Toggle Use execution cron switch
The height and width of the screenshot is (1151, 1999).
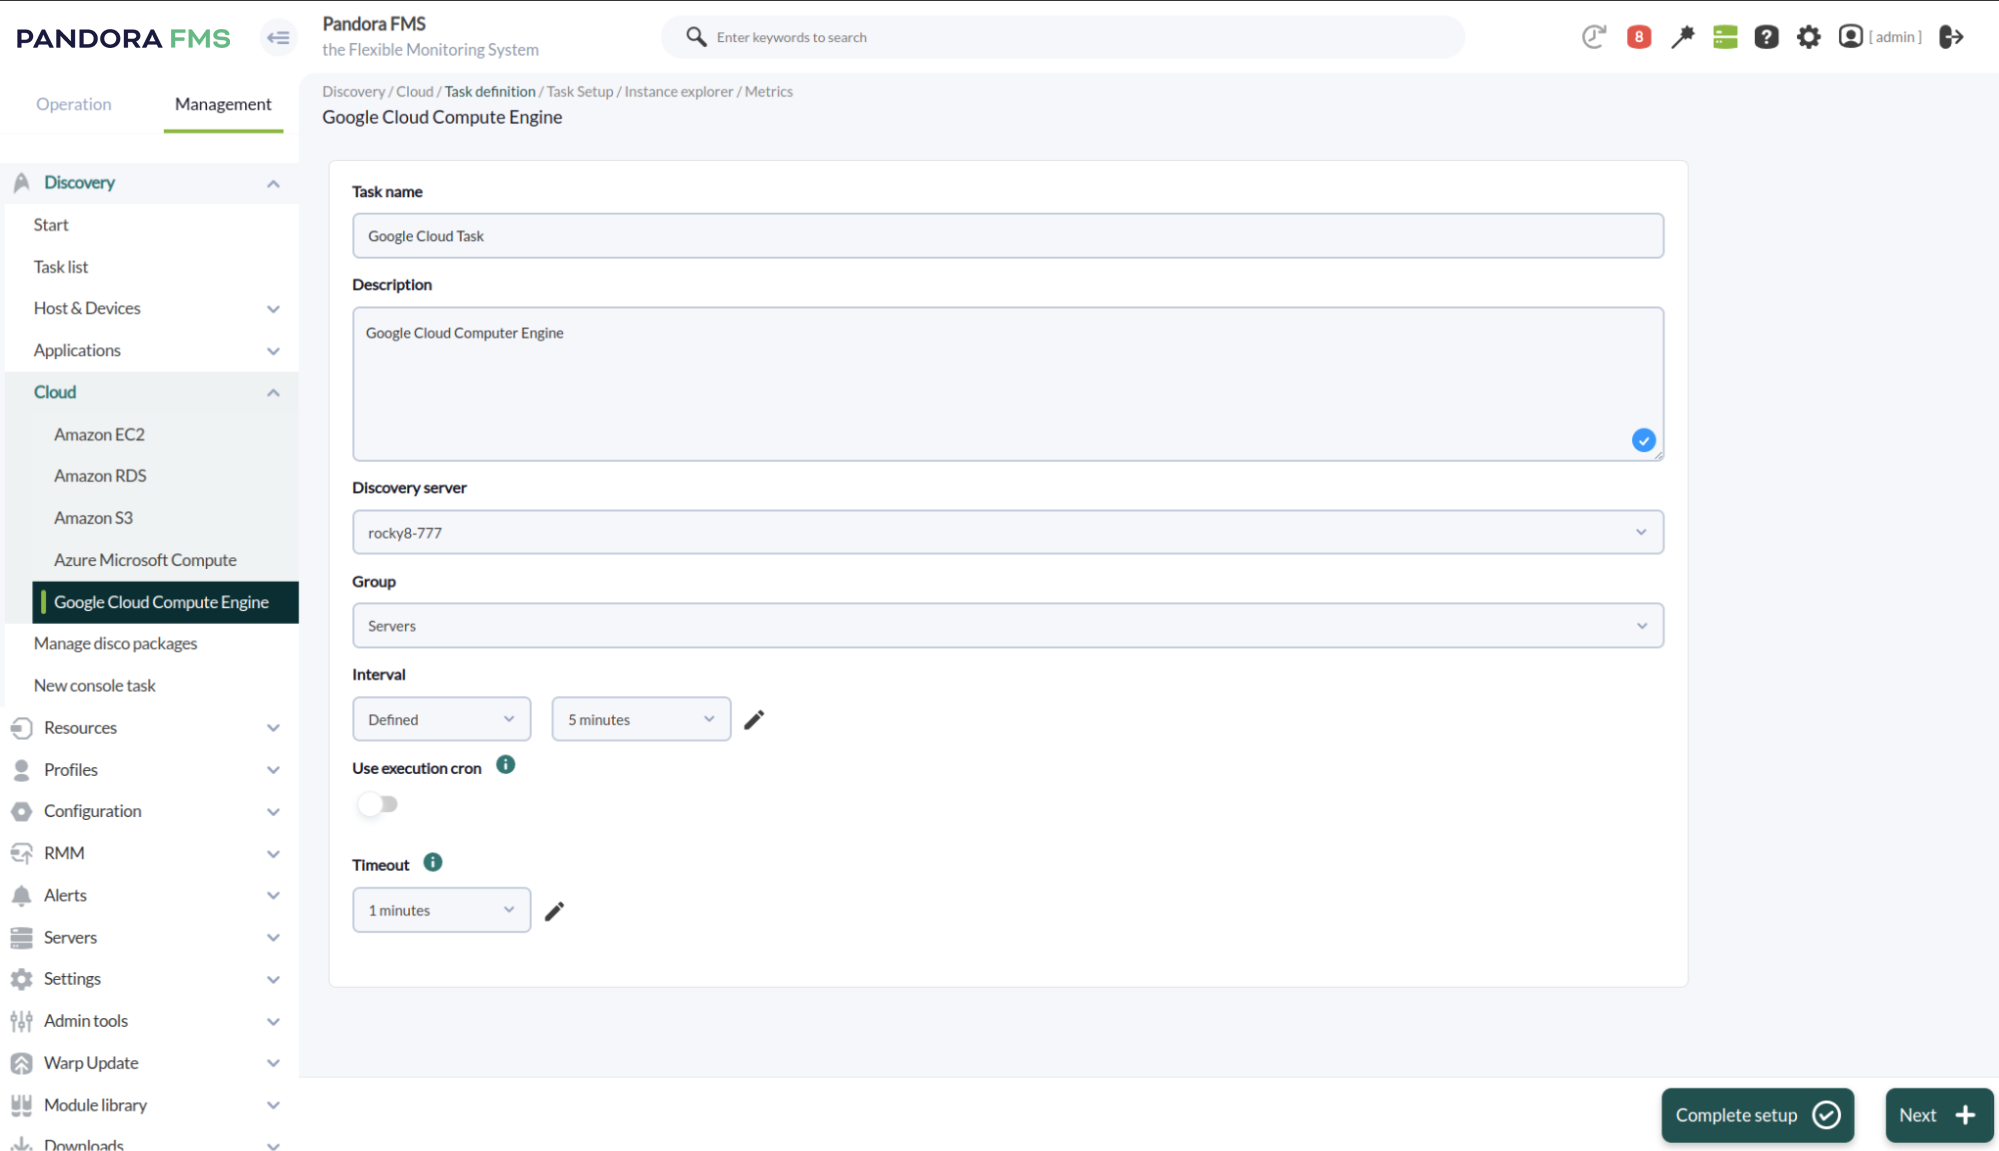pos(377,804)
